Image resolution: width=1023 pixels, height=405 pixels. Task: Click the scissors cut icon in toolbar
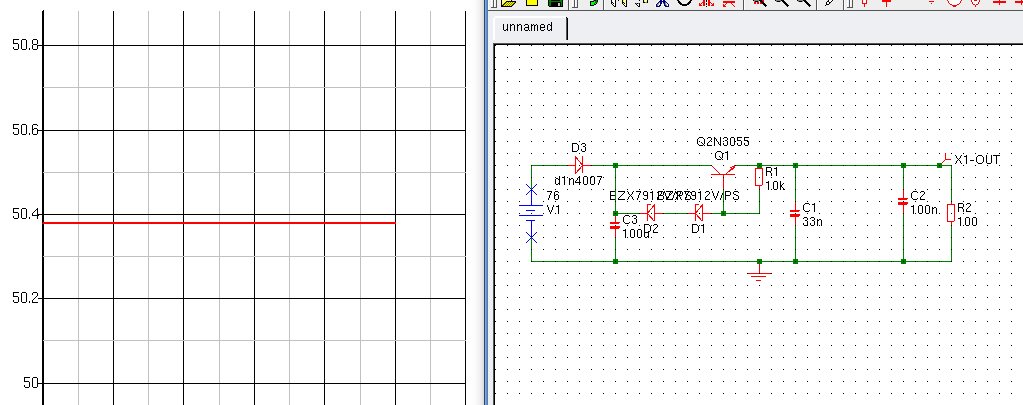[660, 3]
